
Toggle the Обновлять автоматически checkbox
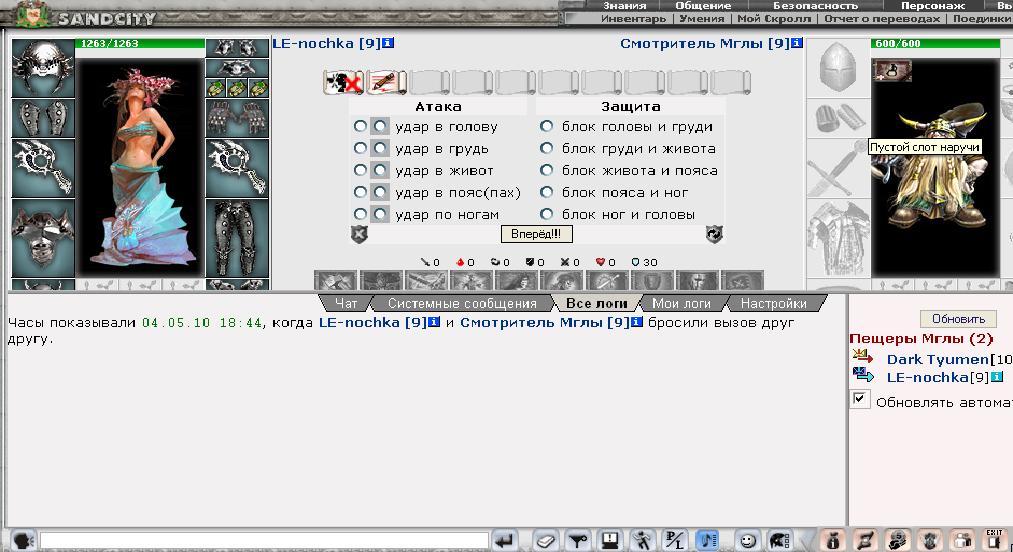pyautogui.click(x=859, y=399)
